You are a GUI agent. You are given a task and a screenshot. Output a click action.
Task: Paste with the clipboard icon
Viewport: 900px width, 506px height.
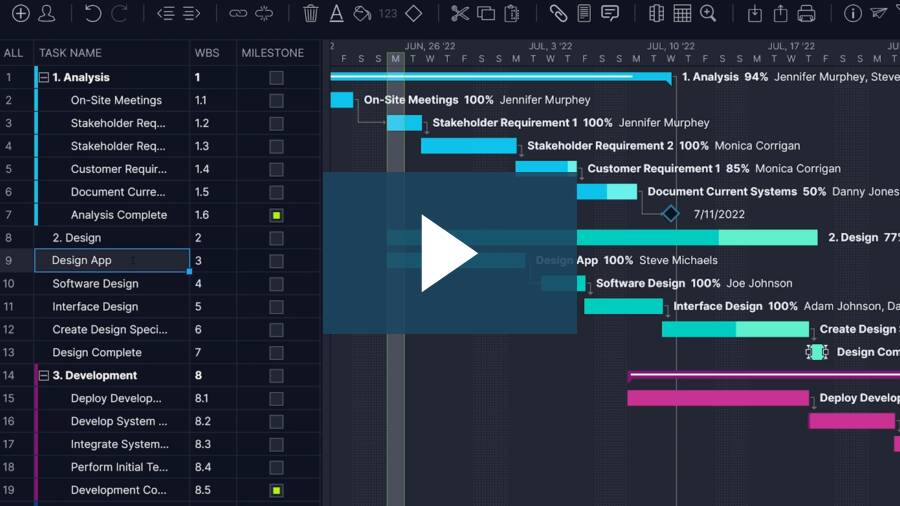pyautogui.click(x=511, y=13)
